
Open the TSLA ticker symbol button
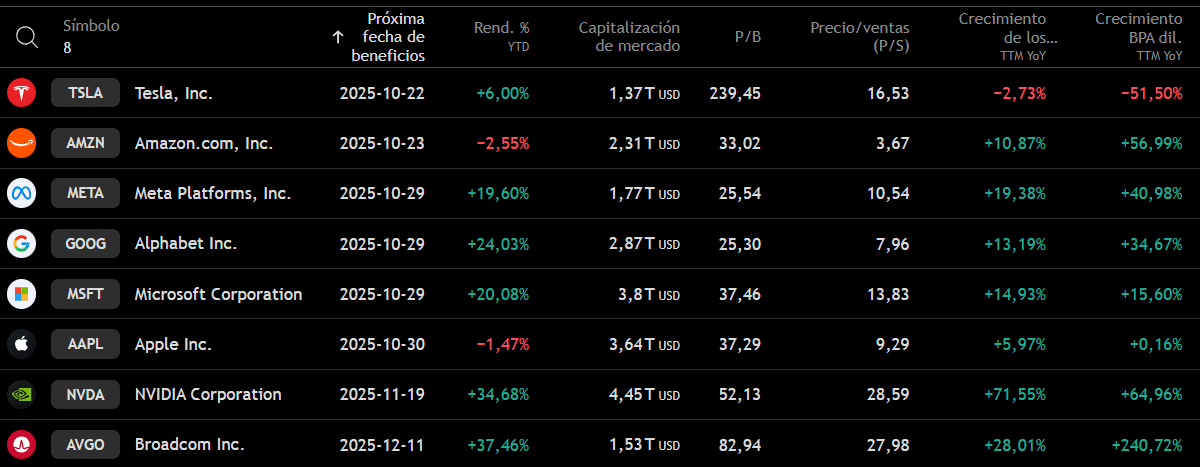tap(85, 93)
